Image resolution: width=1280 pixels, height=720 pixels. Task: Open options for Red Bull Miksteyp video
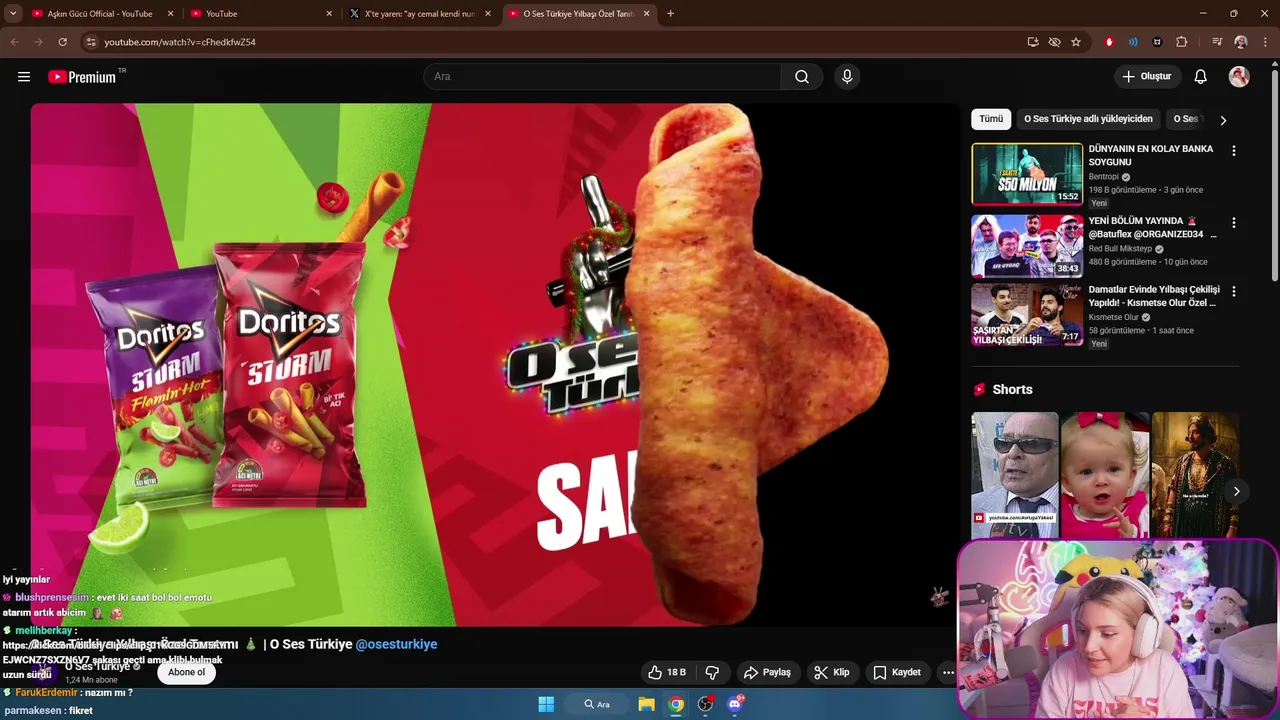1233,223
